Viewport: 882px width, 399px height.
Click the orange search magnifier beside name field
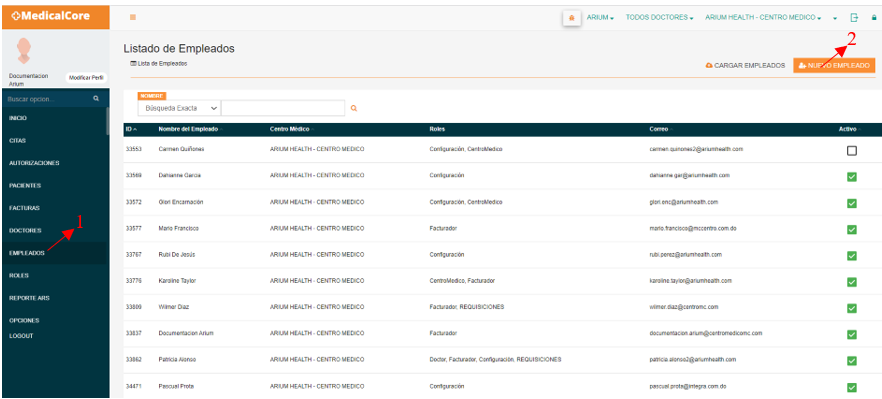(x=354, y=108)
